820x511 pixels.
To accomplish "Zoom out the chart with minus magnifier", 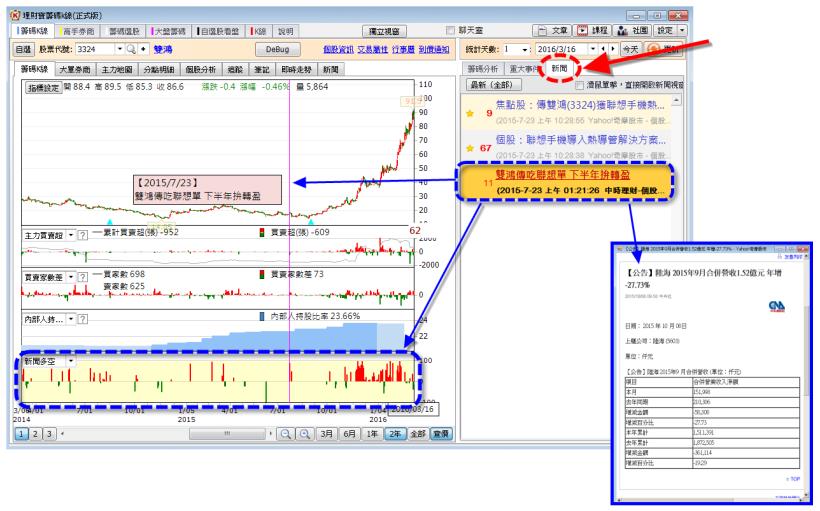I will [x=286, y=434].
